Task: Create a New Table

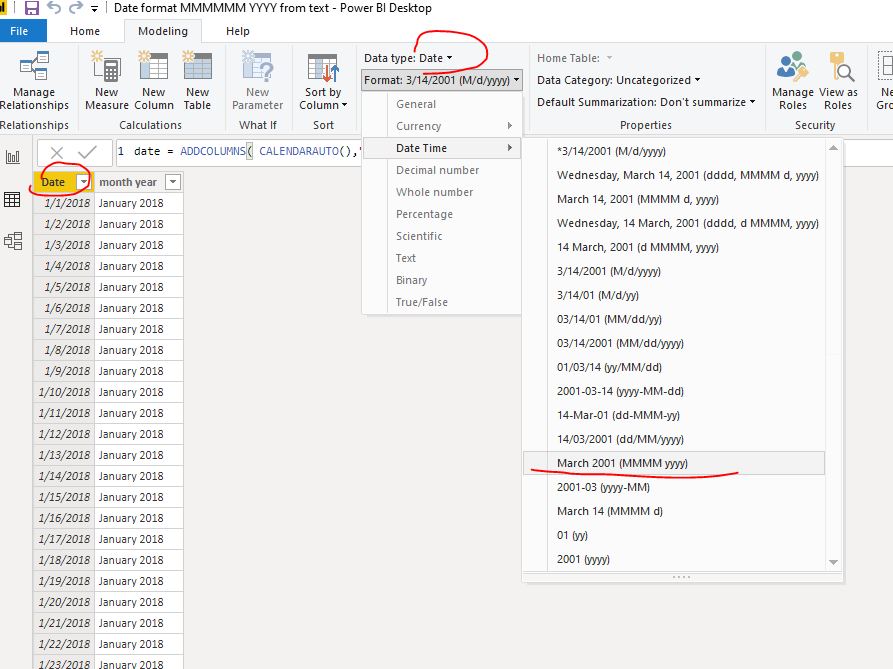Action: [197, 80]
